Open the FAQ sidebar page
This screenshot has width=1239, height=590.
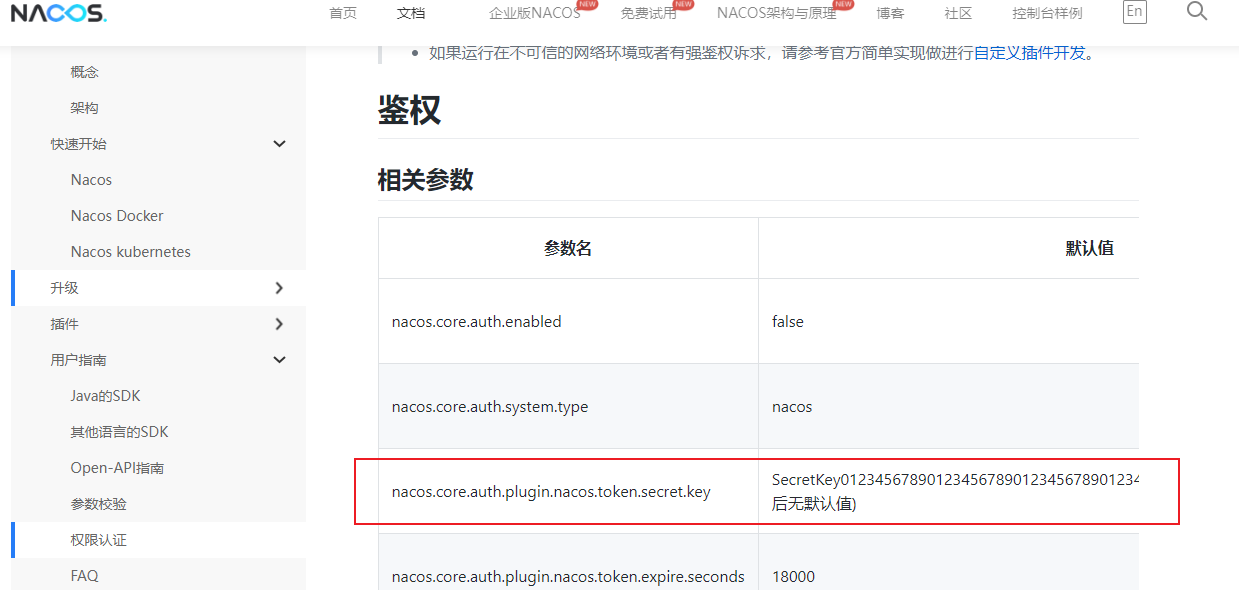coord(84,576)
